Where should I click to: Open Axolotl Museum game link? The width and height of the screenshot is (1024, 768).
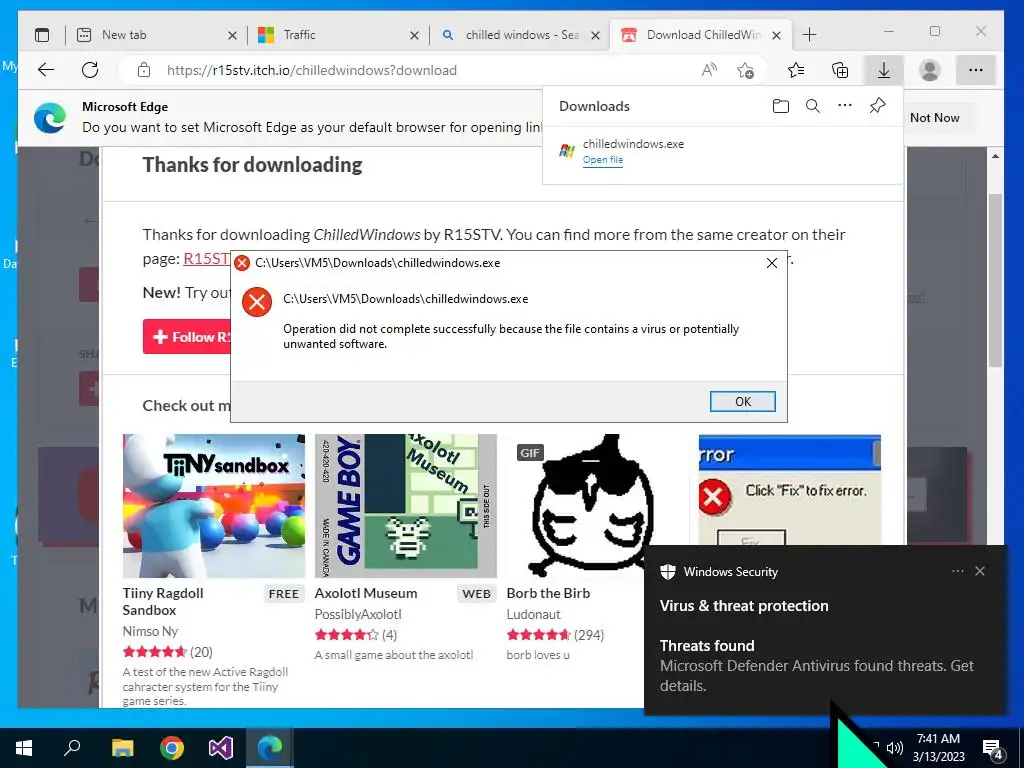[x=366, y=593]
